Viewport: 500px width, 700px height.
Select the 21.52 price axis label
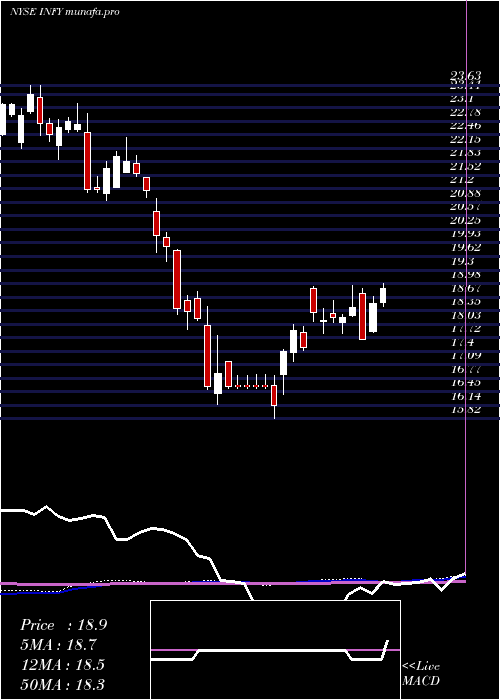pyautogui.click(x=466, y=167)
